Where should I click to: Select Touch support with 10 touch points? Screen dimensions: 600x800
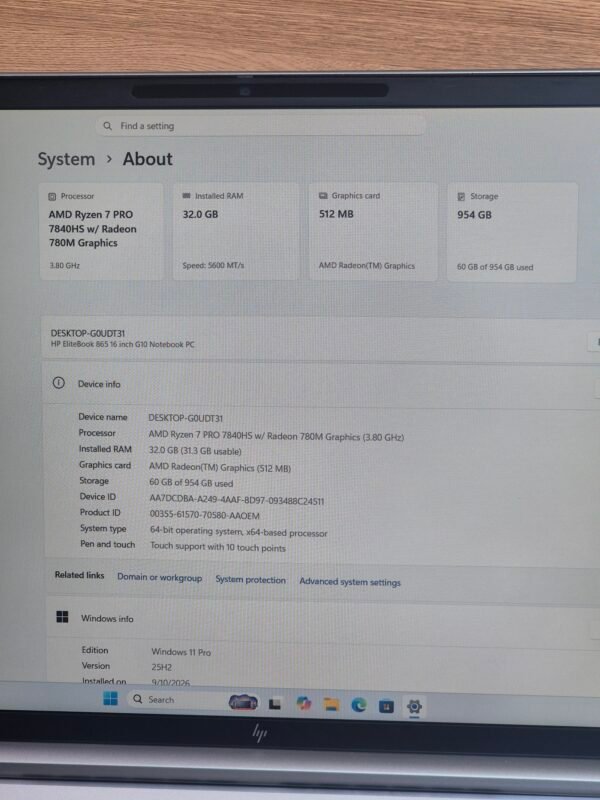(218, 547)
